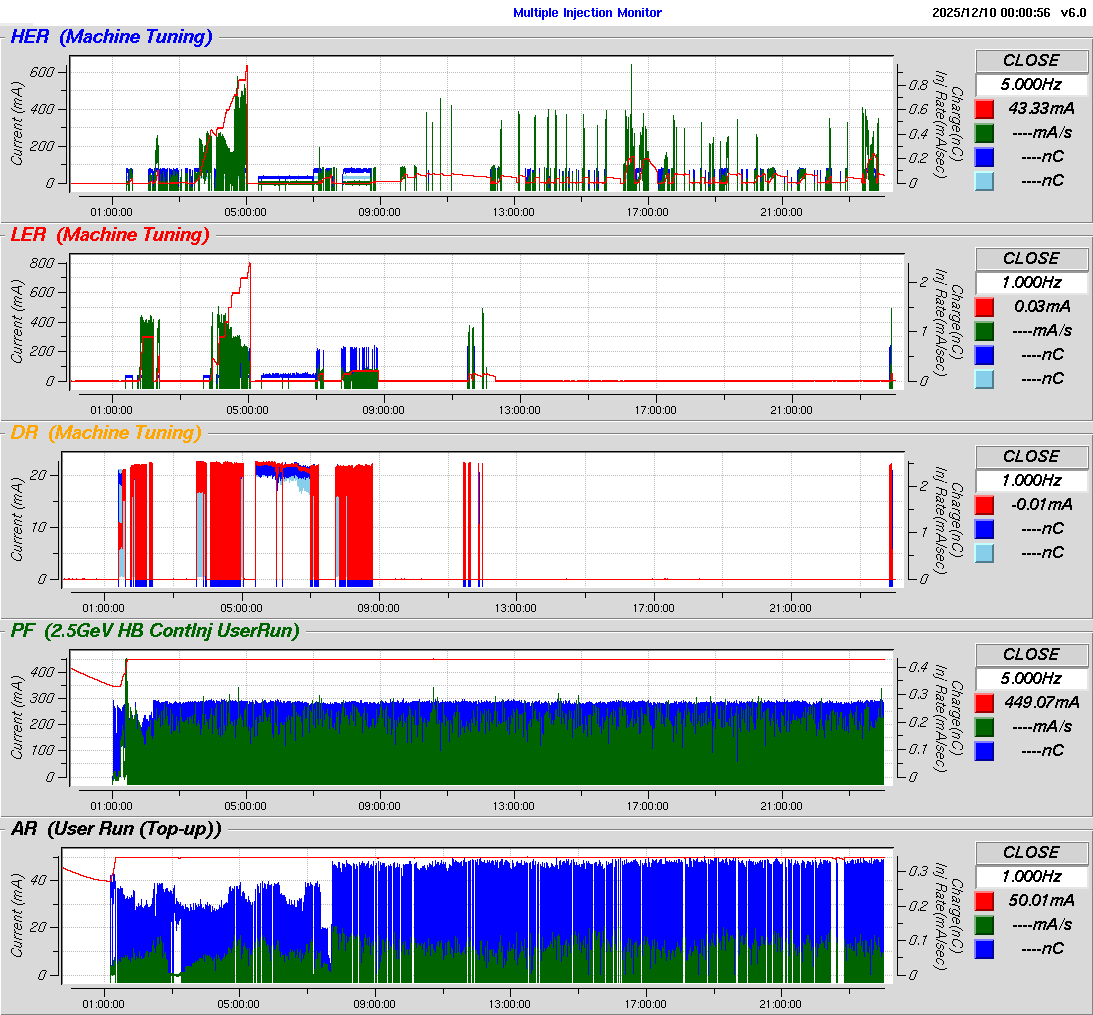Click the red swatch beside LER 0.03mA
This screenshot has height=1015, width=1093.
[985, 307]
